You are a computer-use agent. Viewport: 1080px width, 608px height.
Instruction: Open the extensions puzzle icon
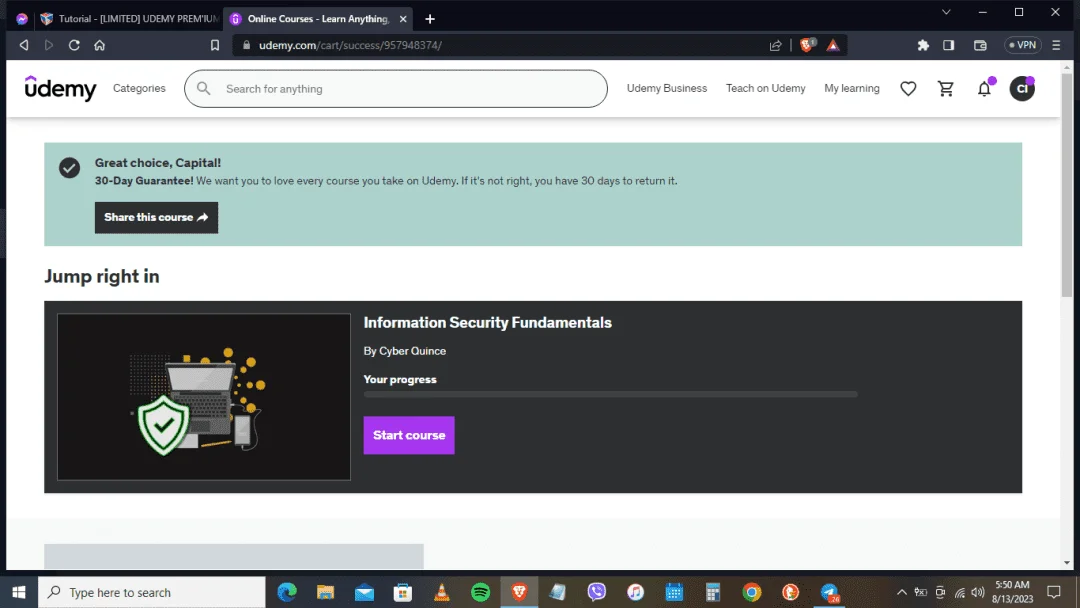(923, 45)
